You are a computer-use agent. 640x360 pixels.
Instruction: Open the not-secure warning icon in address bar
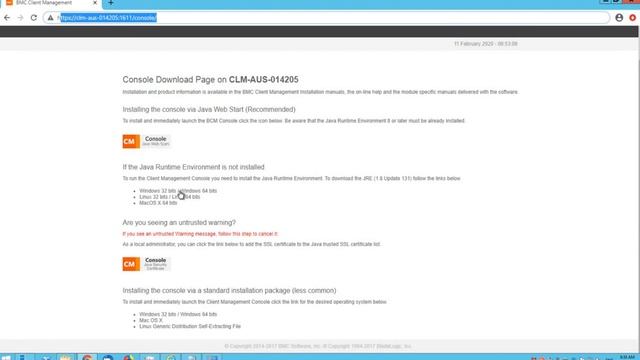pyautogui.click(x=50, y=18)
